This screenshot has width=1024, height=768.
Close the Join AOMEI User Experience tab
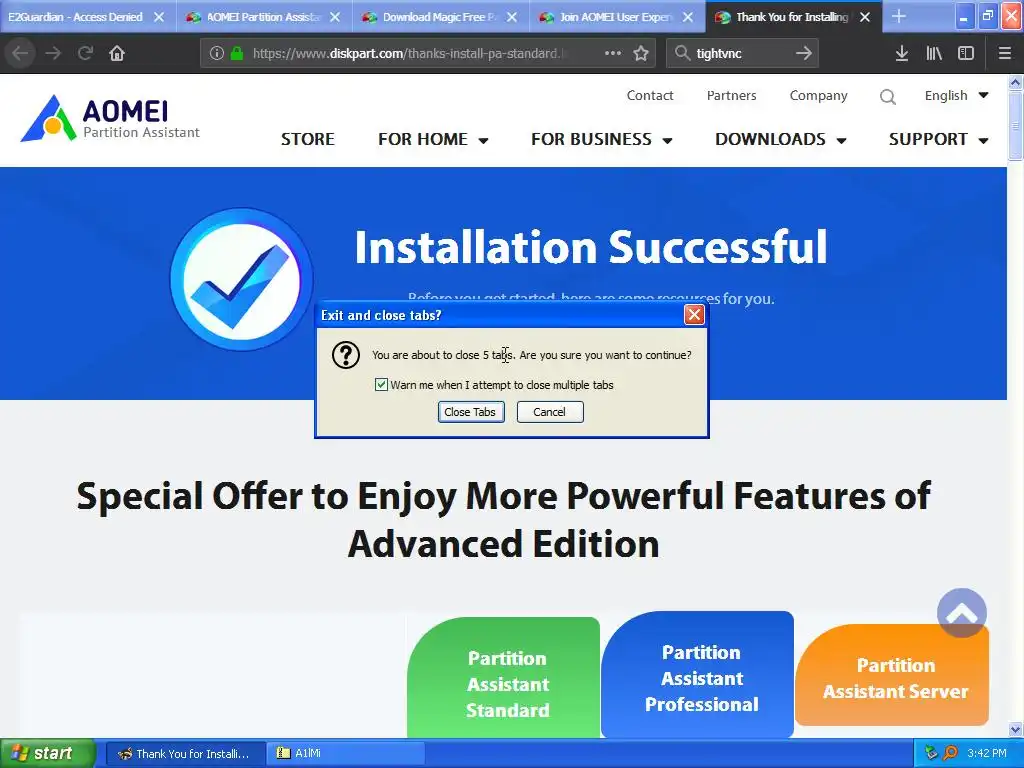tap(688, 17)
